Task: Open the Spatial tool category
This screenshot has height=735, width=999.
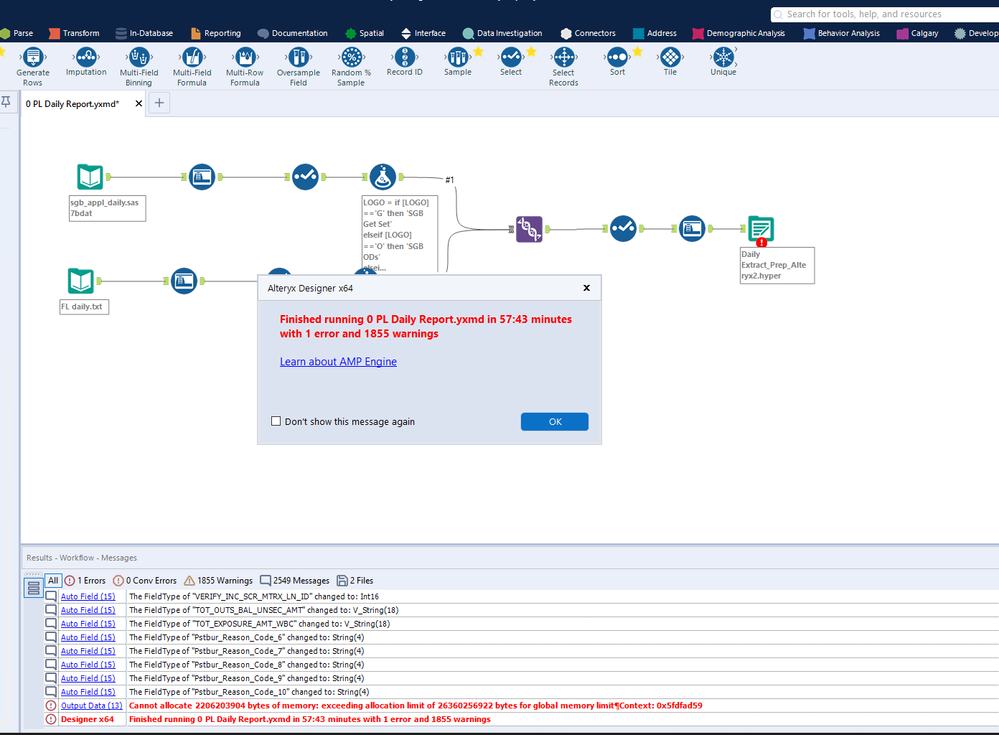Action: [364, 33]
